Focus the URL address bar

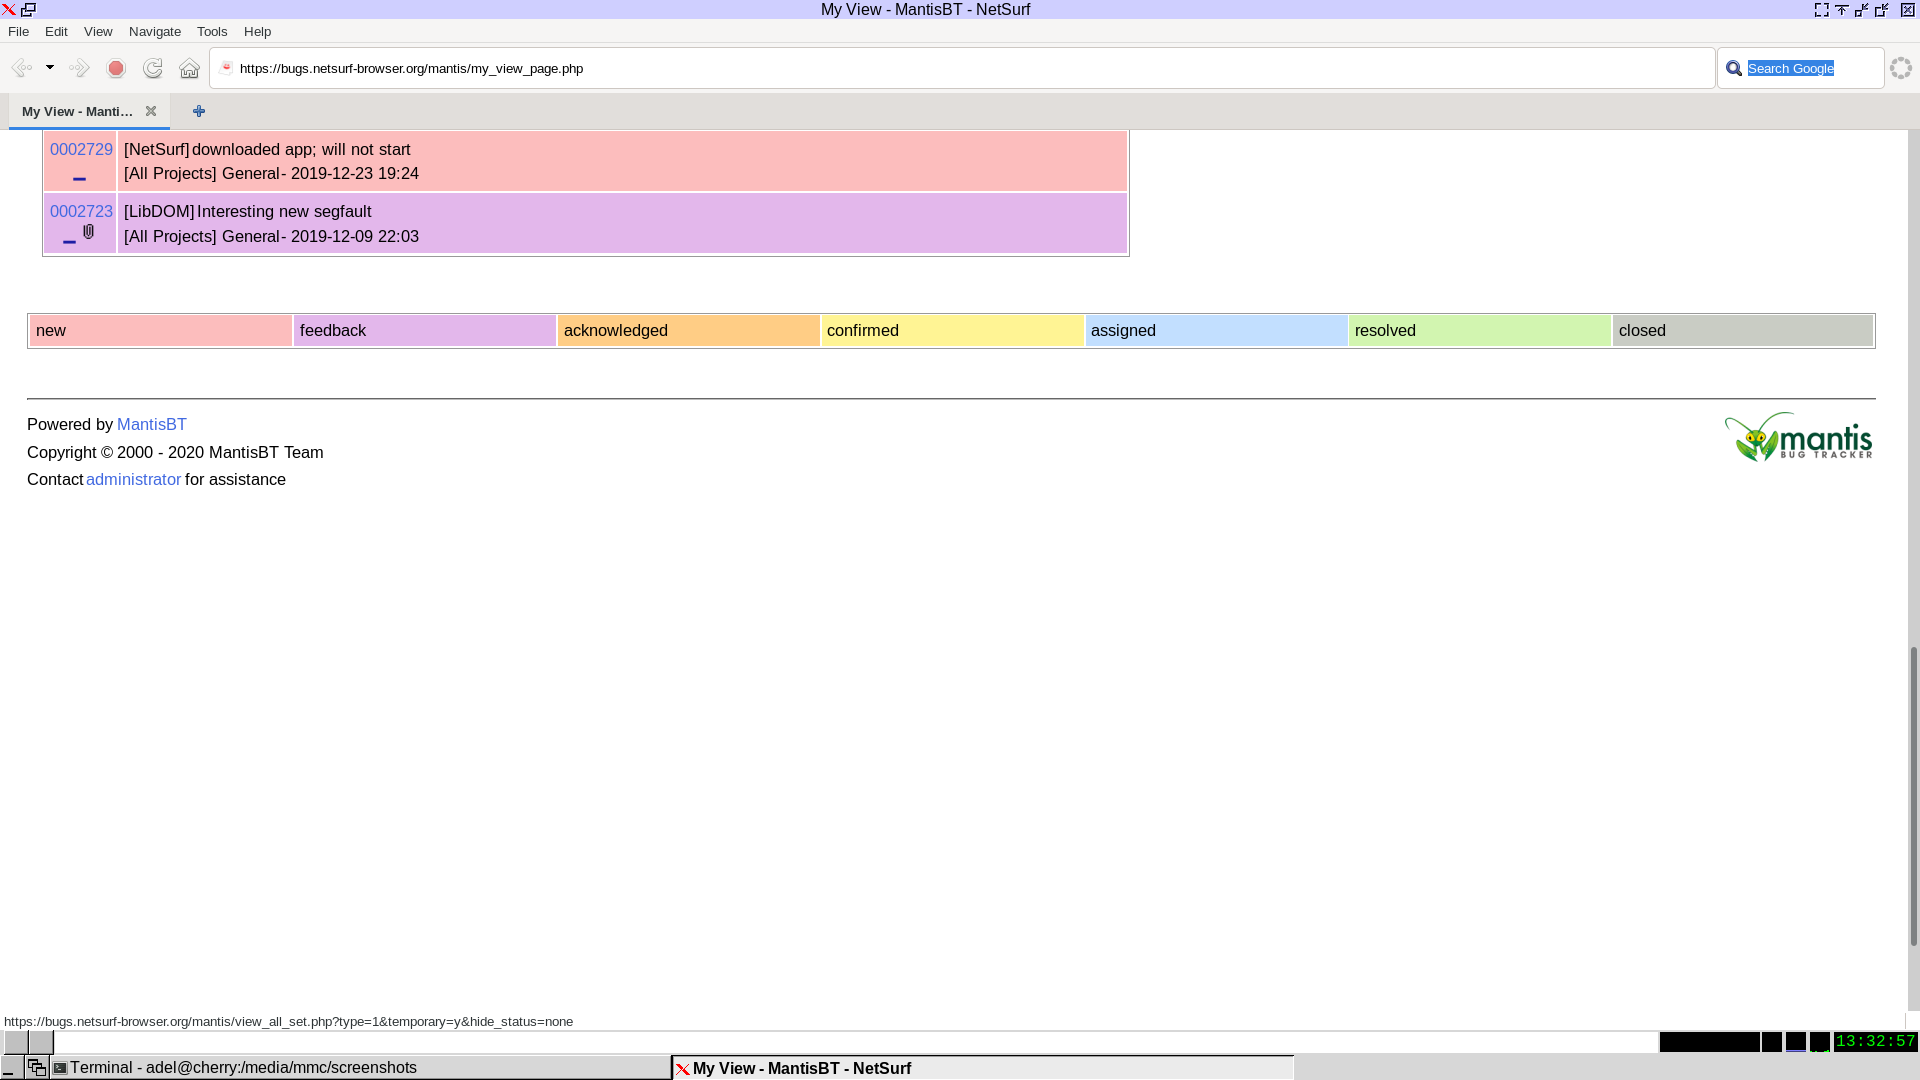click(x=960, y=68)
